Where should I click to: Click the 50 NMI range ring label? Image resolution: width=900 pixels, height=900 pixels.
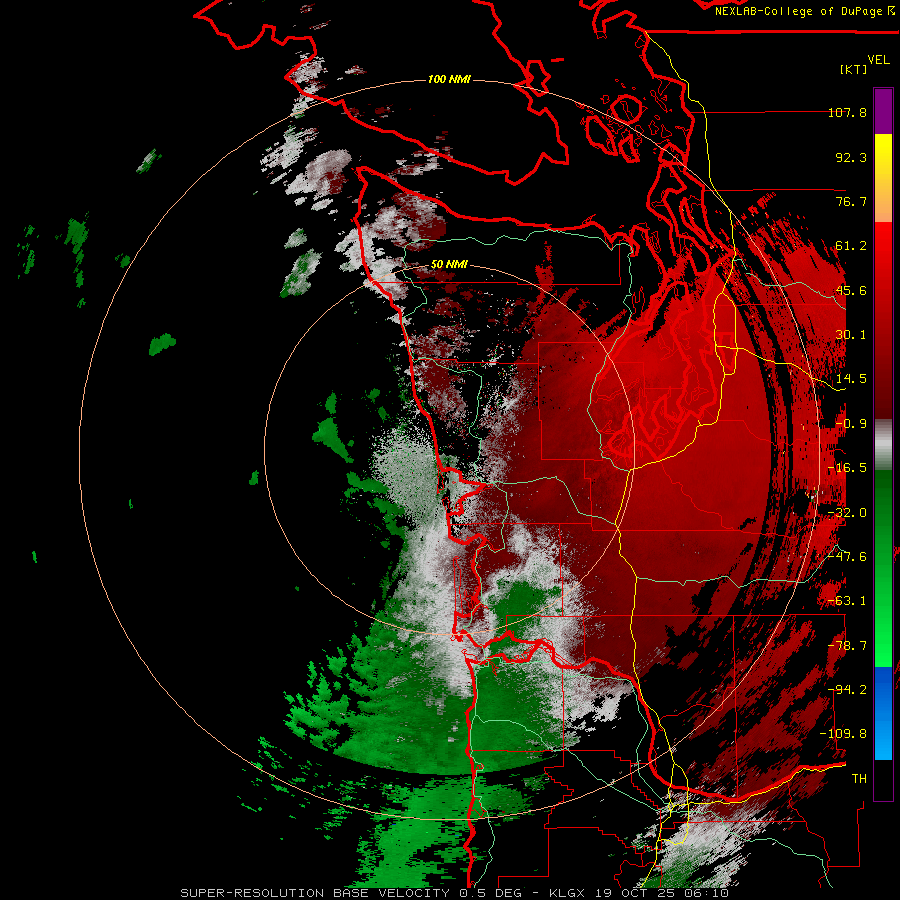449,265
